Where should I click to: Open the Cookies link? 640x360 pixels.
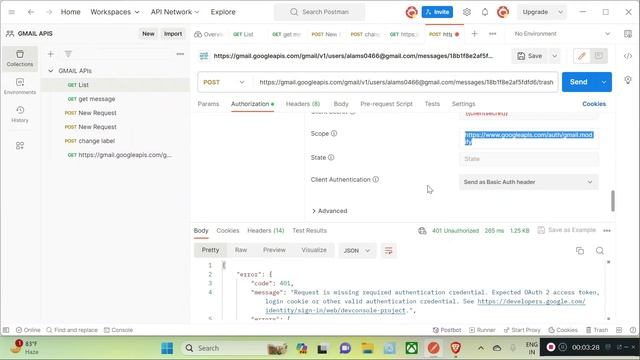click(594, 104)
